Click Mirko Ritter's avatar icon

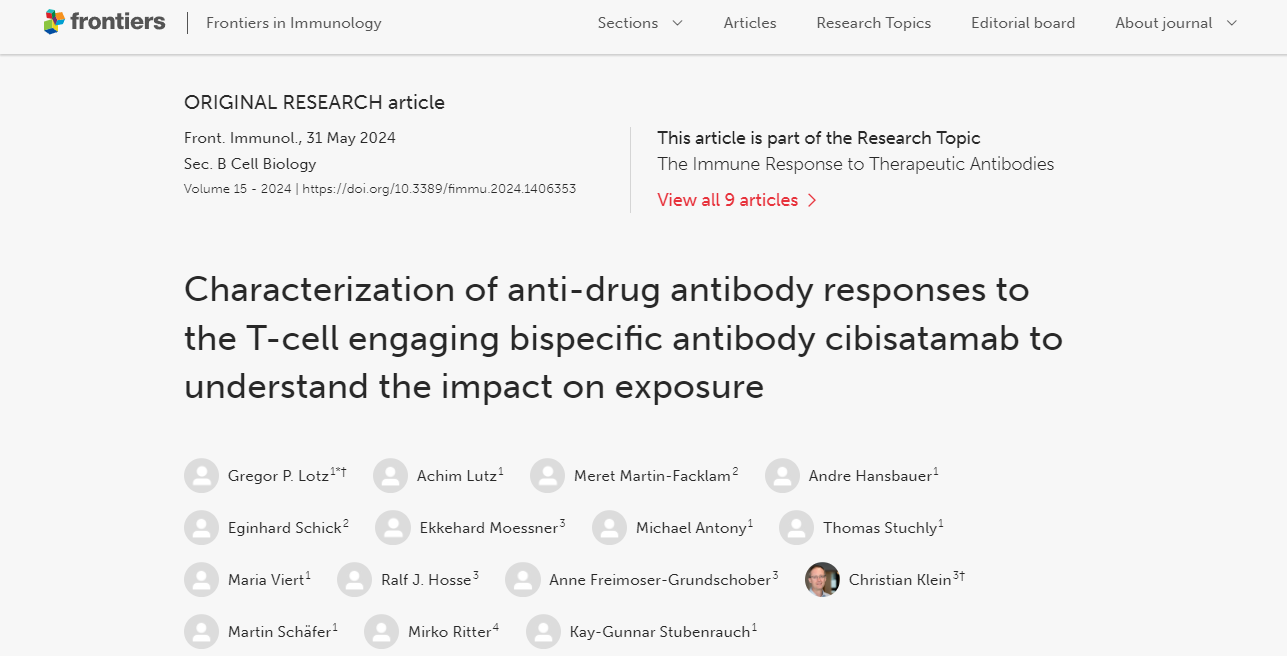[381, 632]
